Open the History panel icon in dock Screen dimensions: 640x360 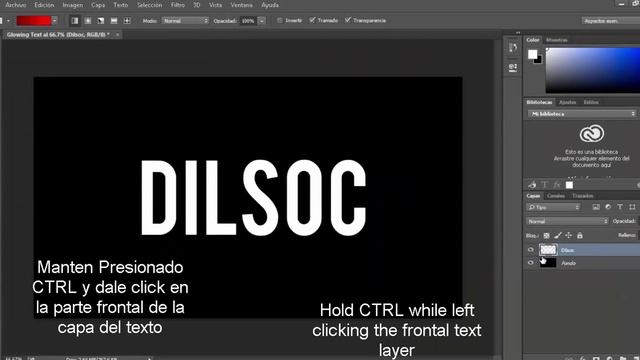point(513,48)
